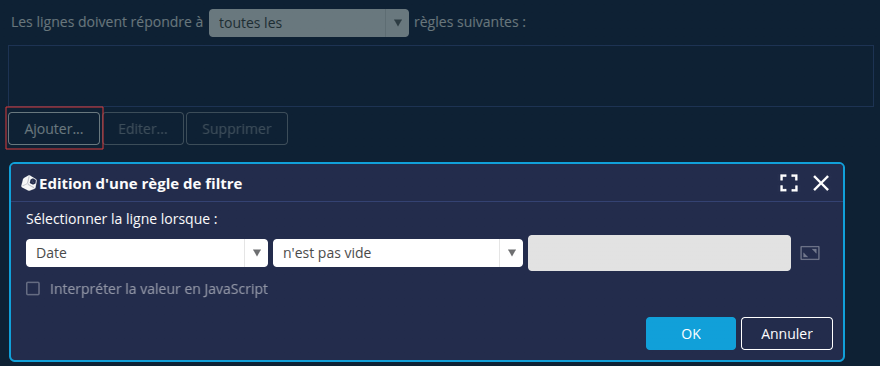Confirm the rule with OK
This screenshot has width=880, height=366.
pos(691,333)
